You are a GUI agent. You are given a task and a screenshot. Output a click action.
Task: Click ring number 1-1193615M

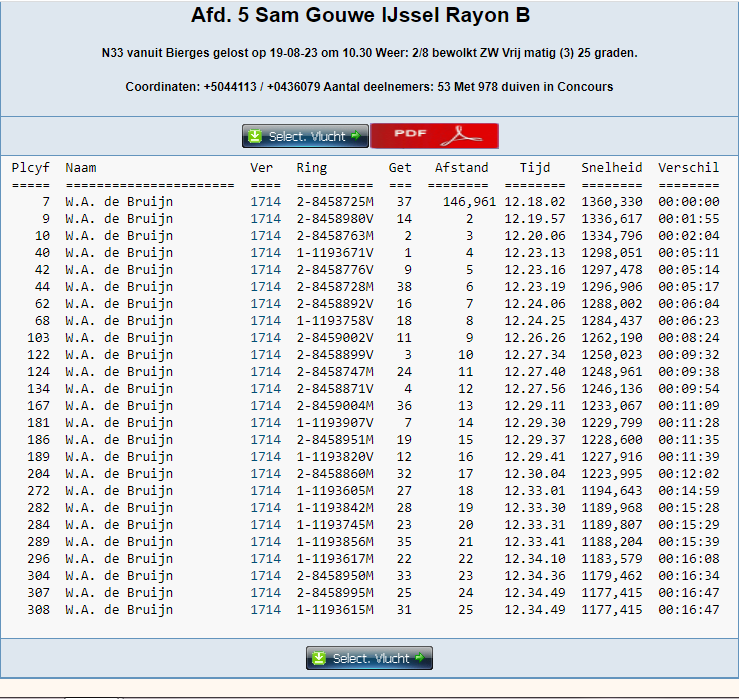pos(335,609)
